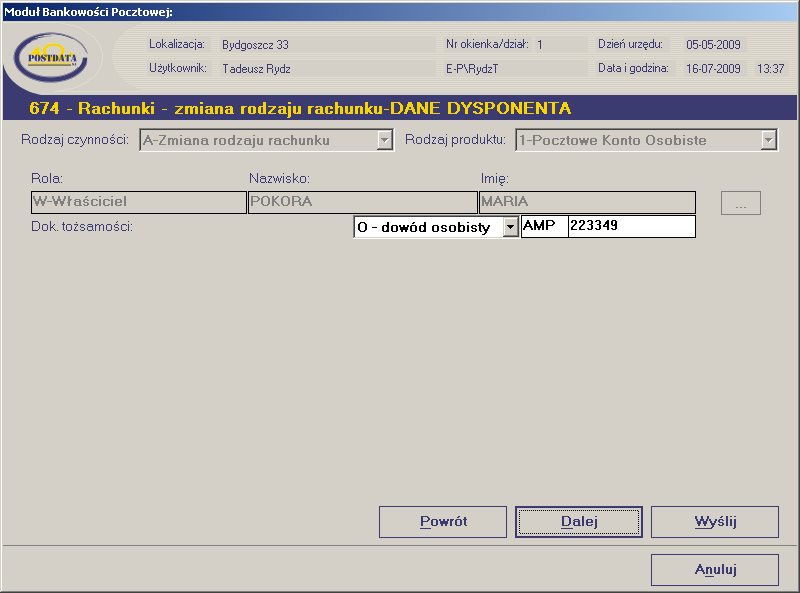Click the 'Użytkownik:' label

(x=178, y=68)
